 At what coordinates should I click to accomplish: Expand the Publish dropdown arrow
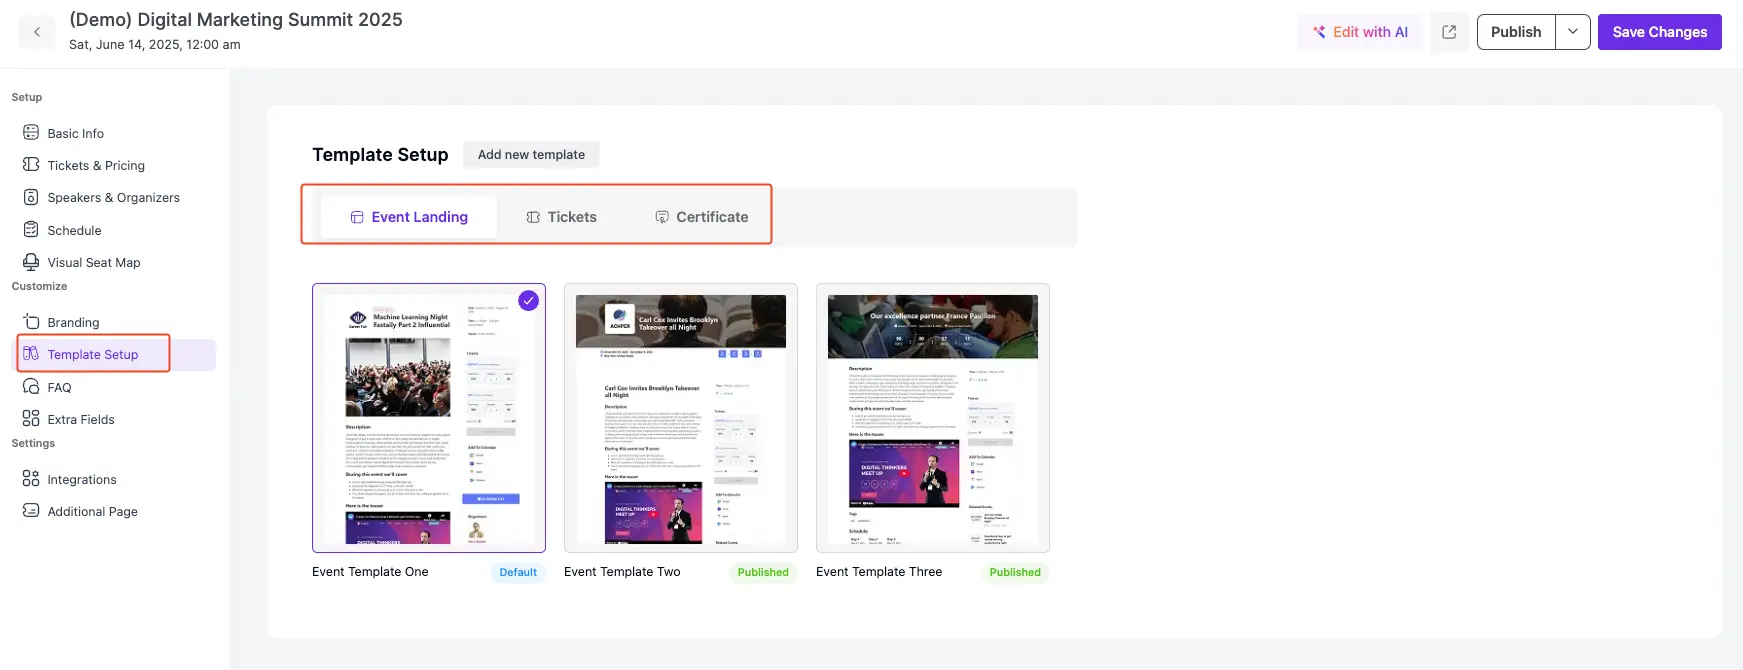tap(1573, 32)
